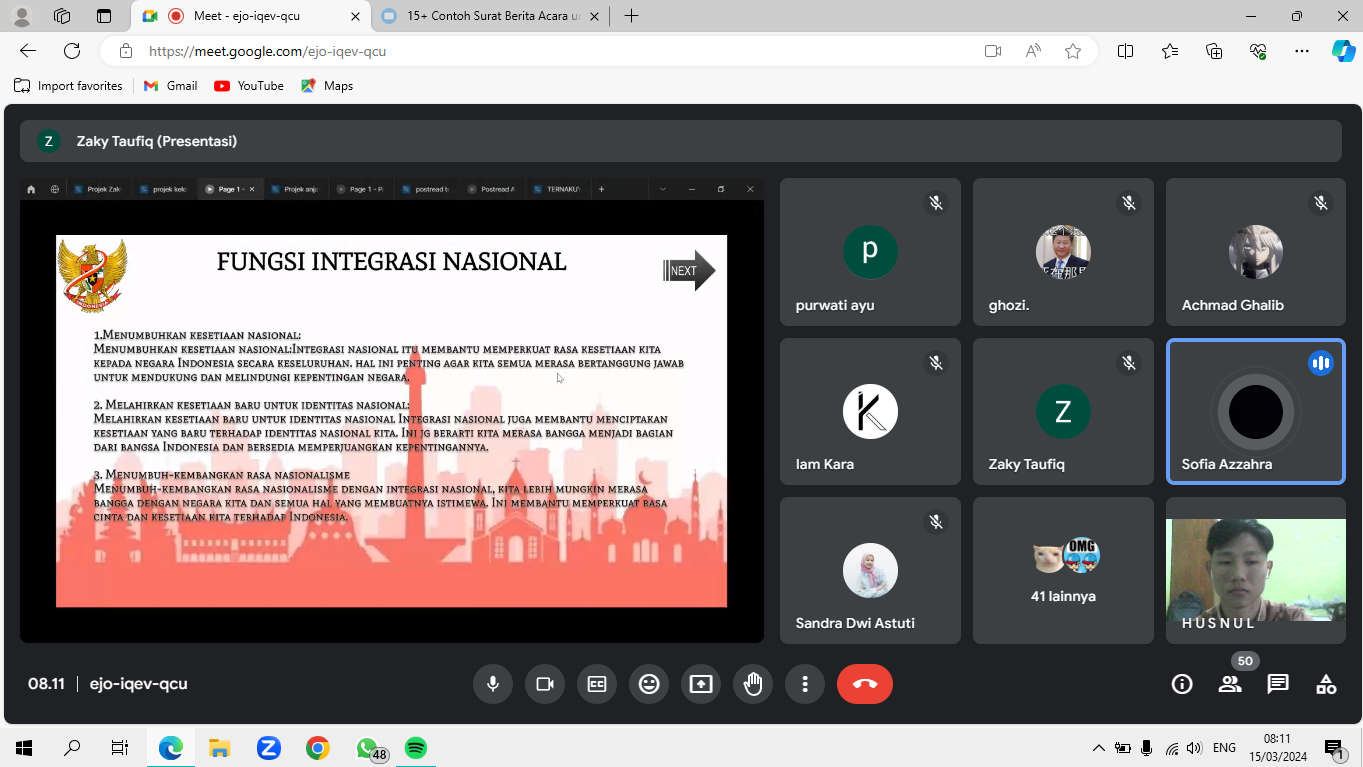This screenshot has height=767, width=1363.
Task: Open the activities panel icon
Action: tap(1326, 684)
